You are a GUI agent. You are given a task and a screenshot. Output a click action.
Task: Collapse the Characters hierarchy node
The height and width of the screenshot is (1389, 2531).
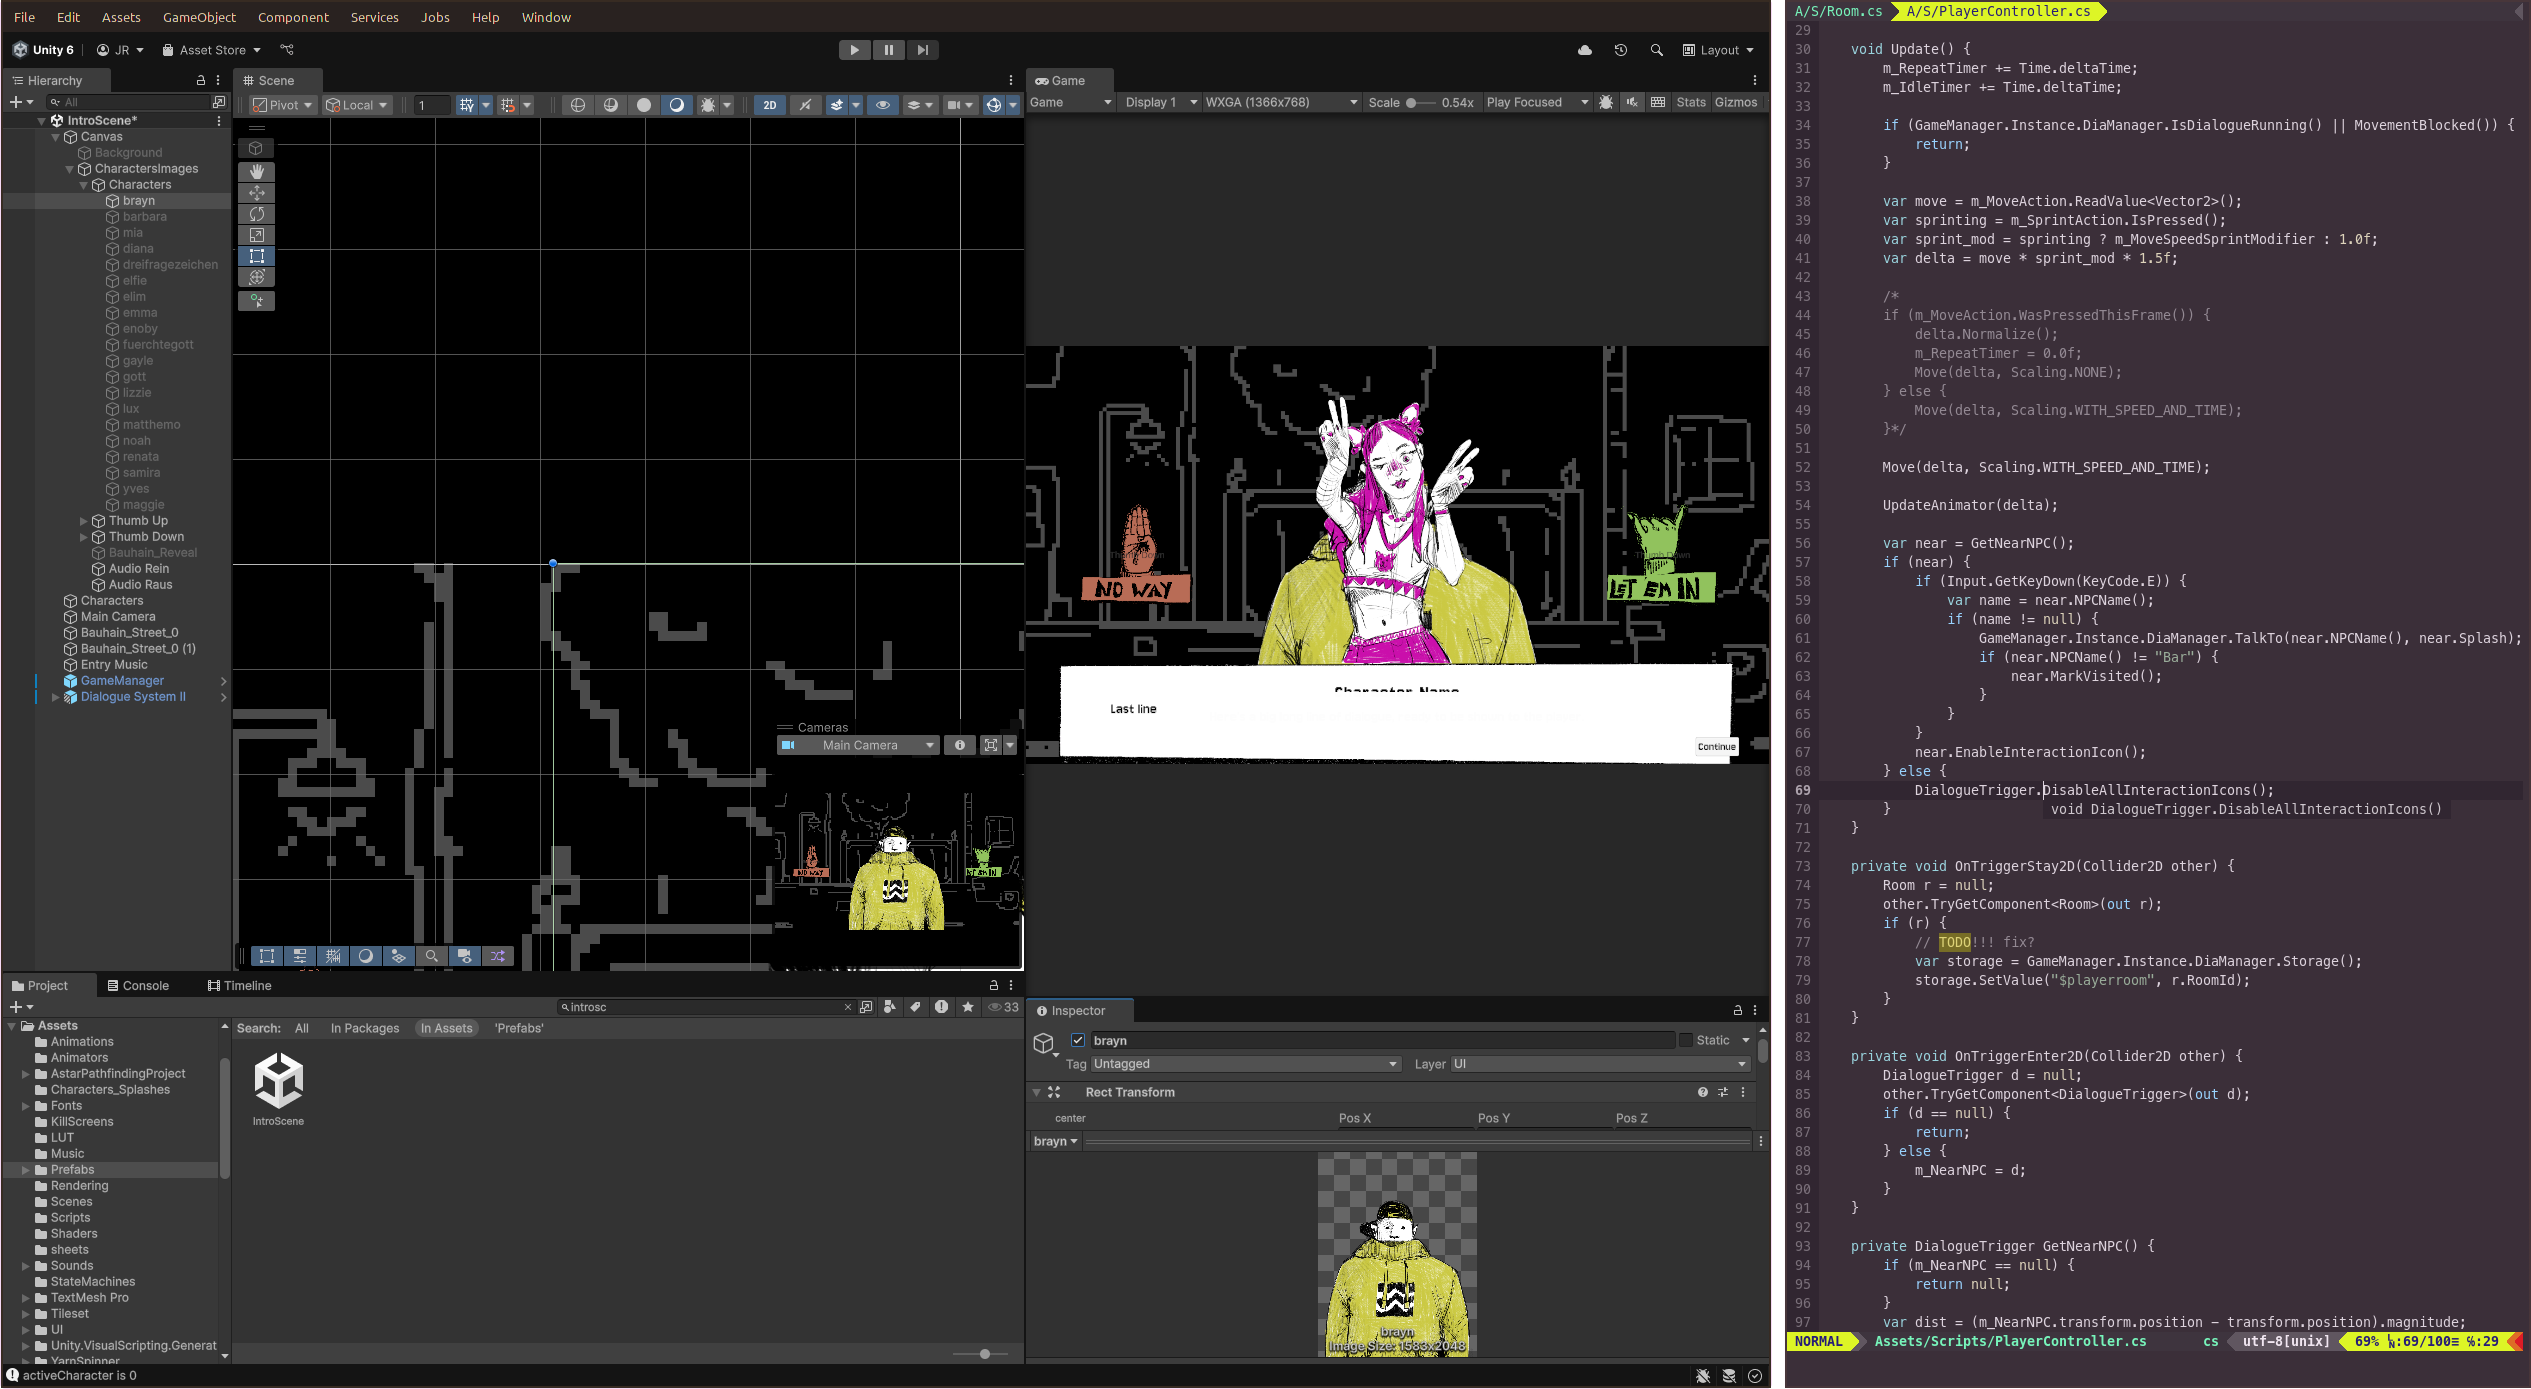click(x=84, y=185)
